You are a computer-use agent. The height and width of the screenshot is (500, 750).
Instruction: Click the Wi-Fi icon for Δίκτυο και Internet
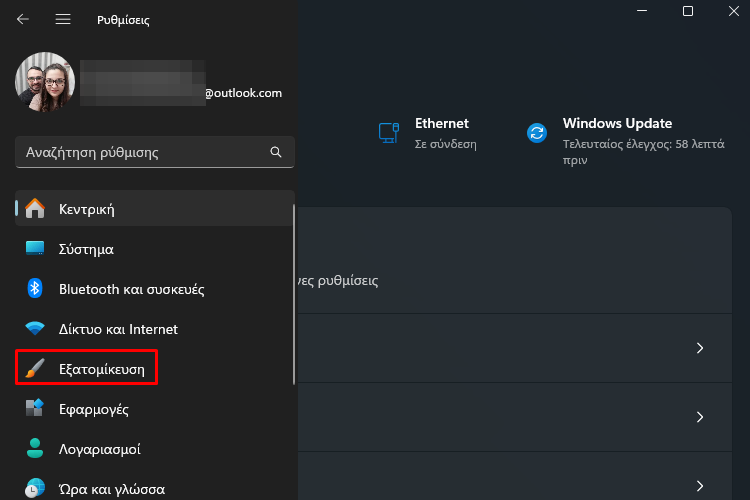pos(35,328)
